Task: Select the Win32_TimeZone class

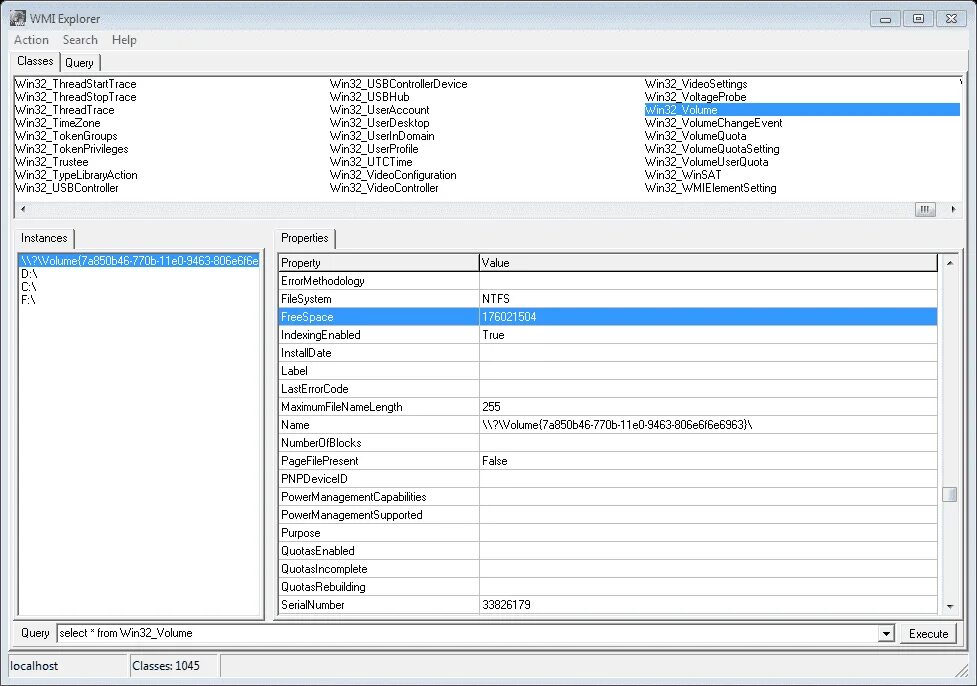Action: pyautogui.click(x=58, y=123)
